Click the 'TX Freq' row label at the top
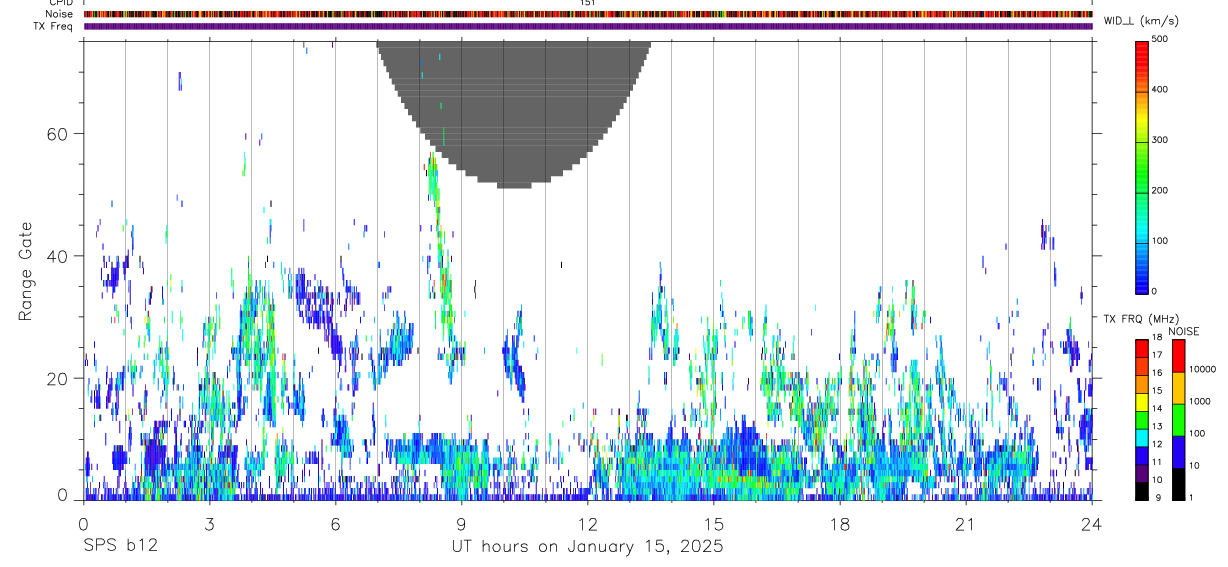 (53, 26)
